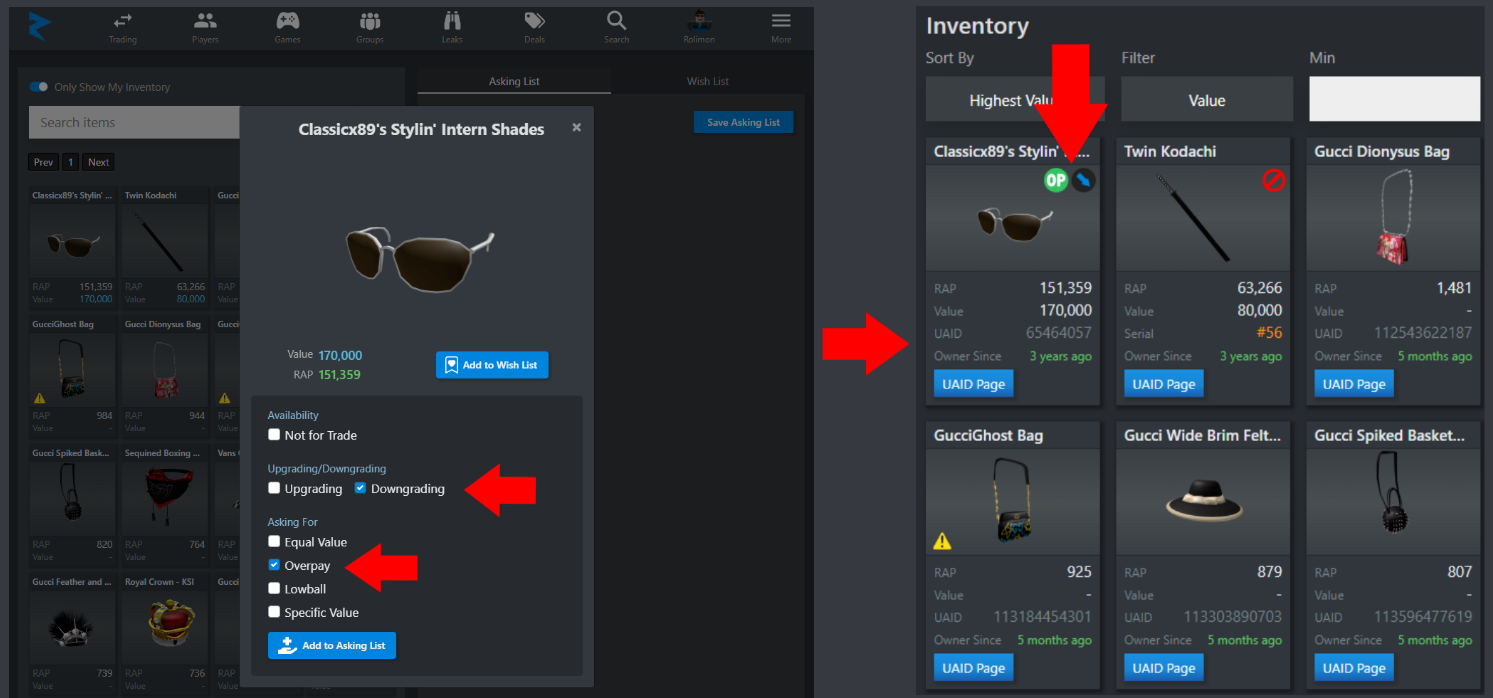Switch to the Wish List tab
The width and height of the screenshot is (1493, 698).
click(x=708, y=81)
